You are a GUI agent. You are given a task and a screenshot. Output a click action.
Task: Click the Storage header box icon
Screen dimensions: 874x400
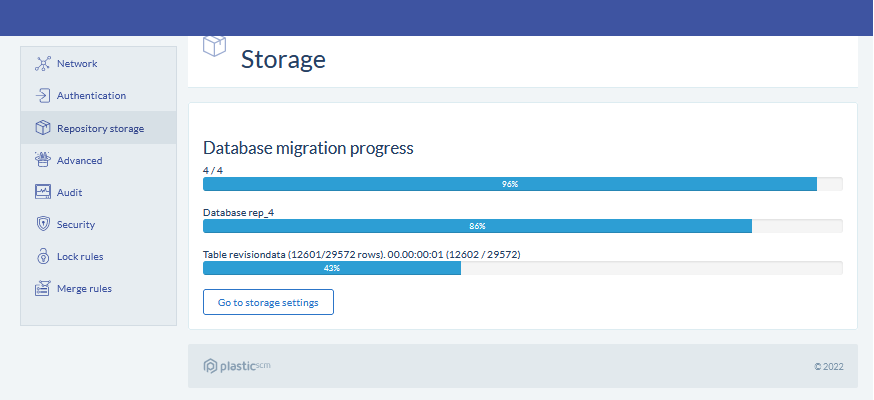214,47
